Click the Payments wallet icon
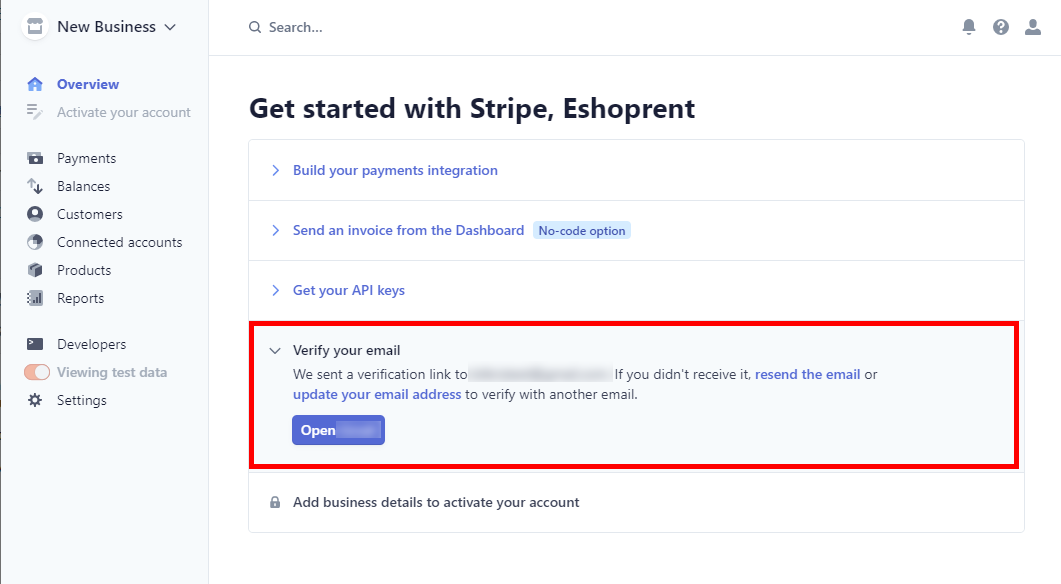 (35, 158)
